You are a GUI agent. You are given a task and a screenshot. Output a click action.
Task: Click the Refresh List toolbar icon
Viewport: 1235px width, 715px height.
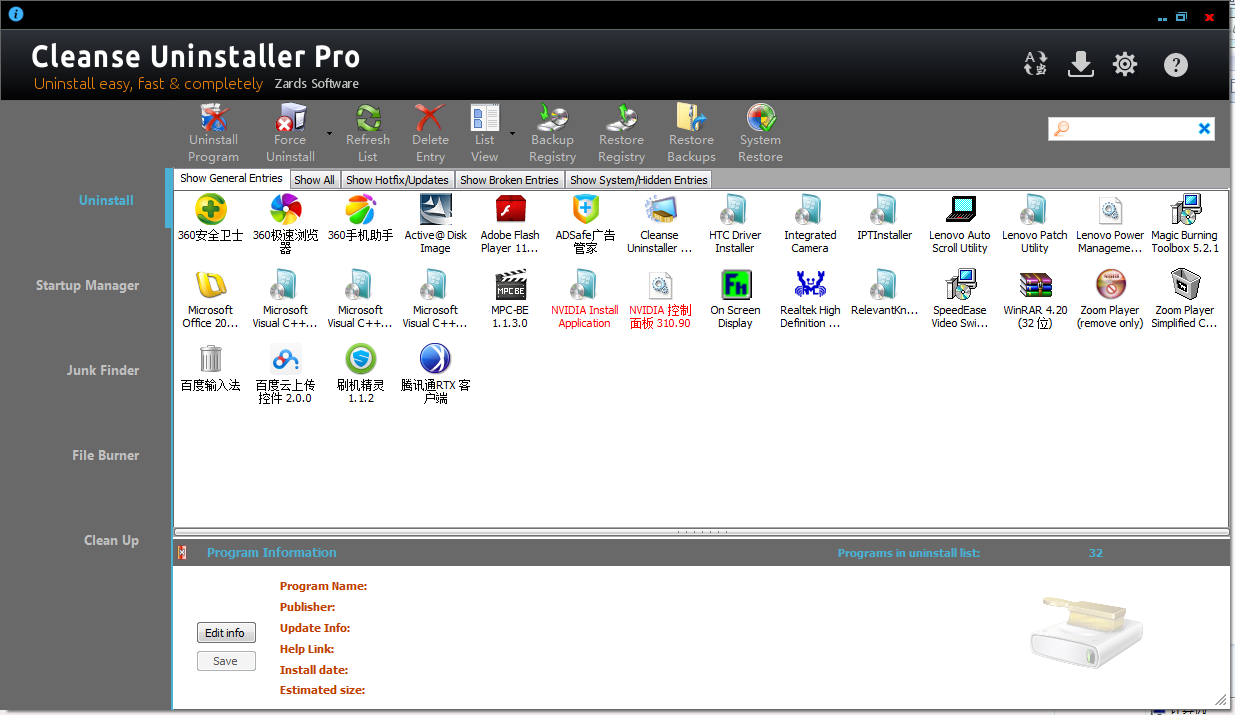(x=368, y=118)
